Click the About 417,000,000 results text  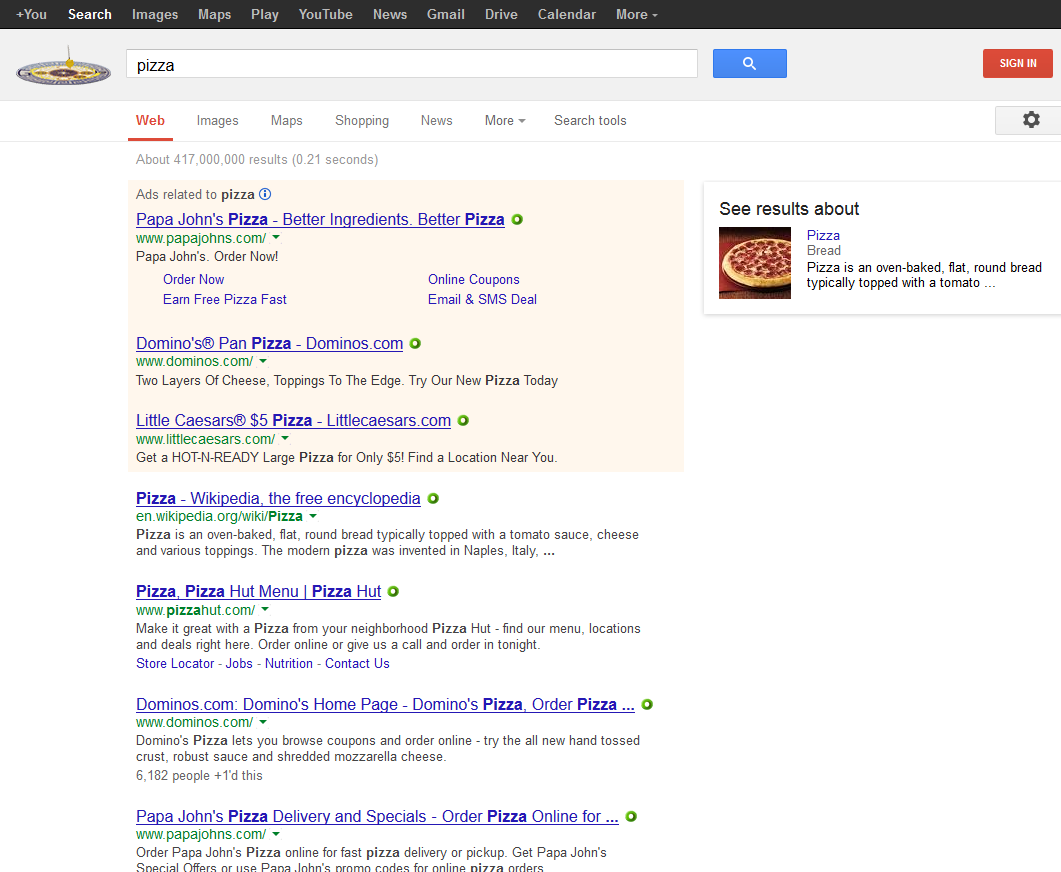click(257, 160)
